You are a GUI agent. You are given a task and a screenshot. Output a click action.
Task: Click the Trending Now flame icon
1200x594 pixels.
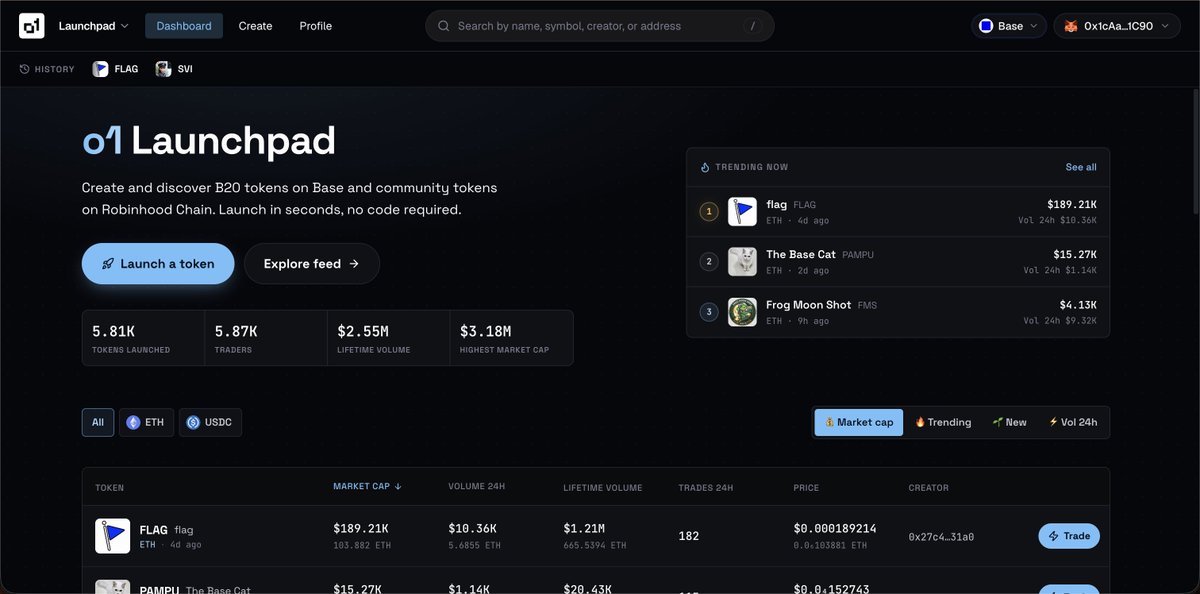[x=705, y=167]
